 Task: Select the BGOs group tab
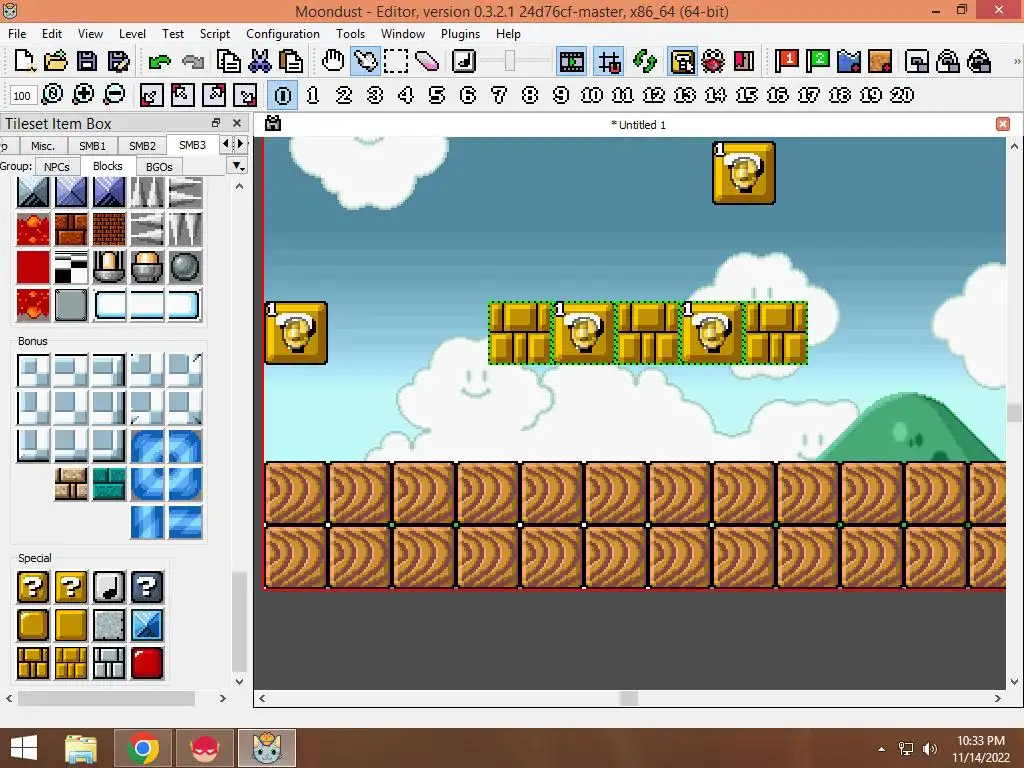click(x=159, y=167)
